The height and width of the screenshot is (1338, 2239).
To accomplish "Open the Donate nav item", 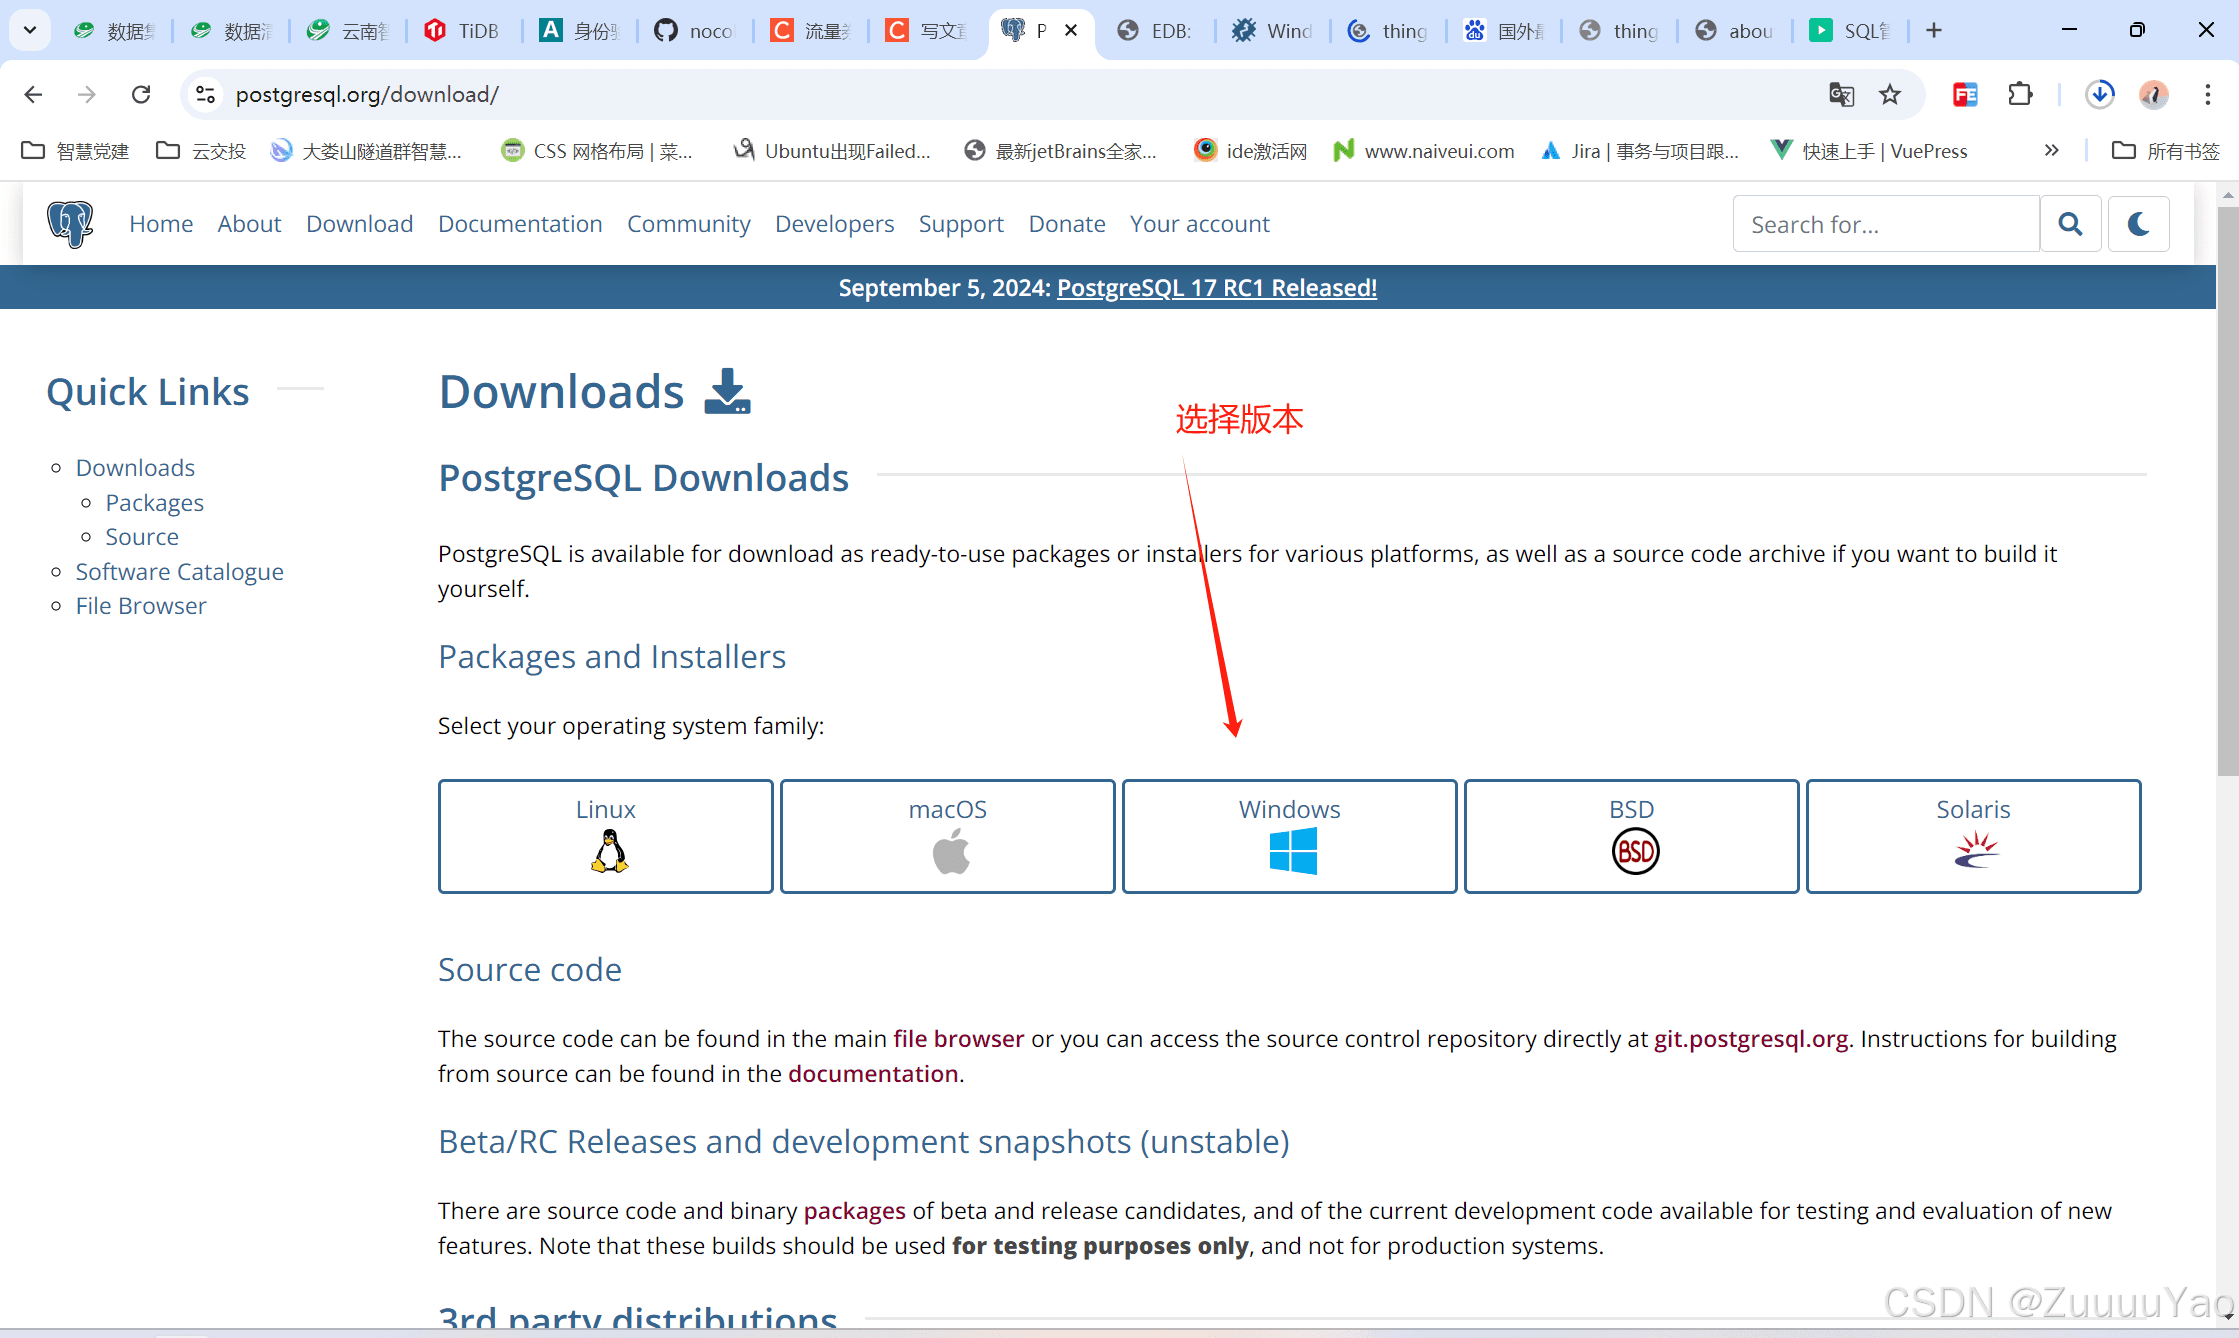I will click(1067, 224).
